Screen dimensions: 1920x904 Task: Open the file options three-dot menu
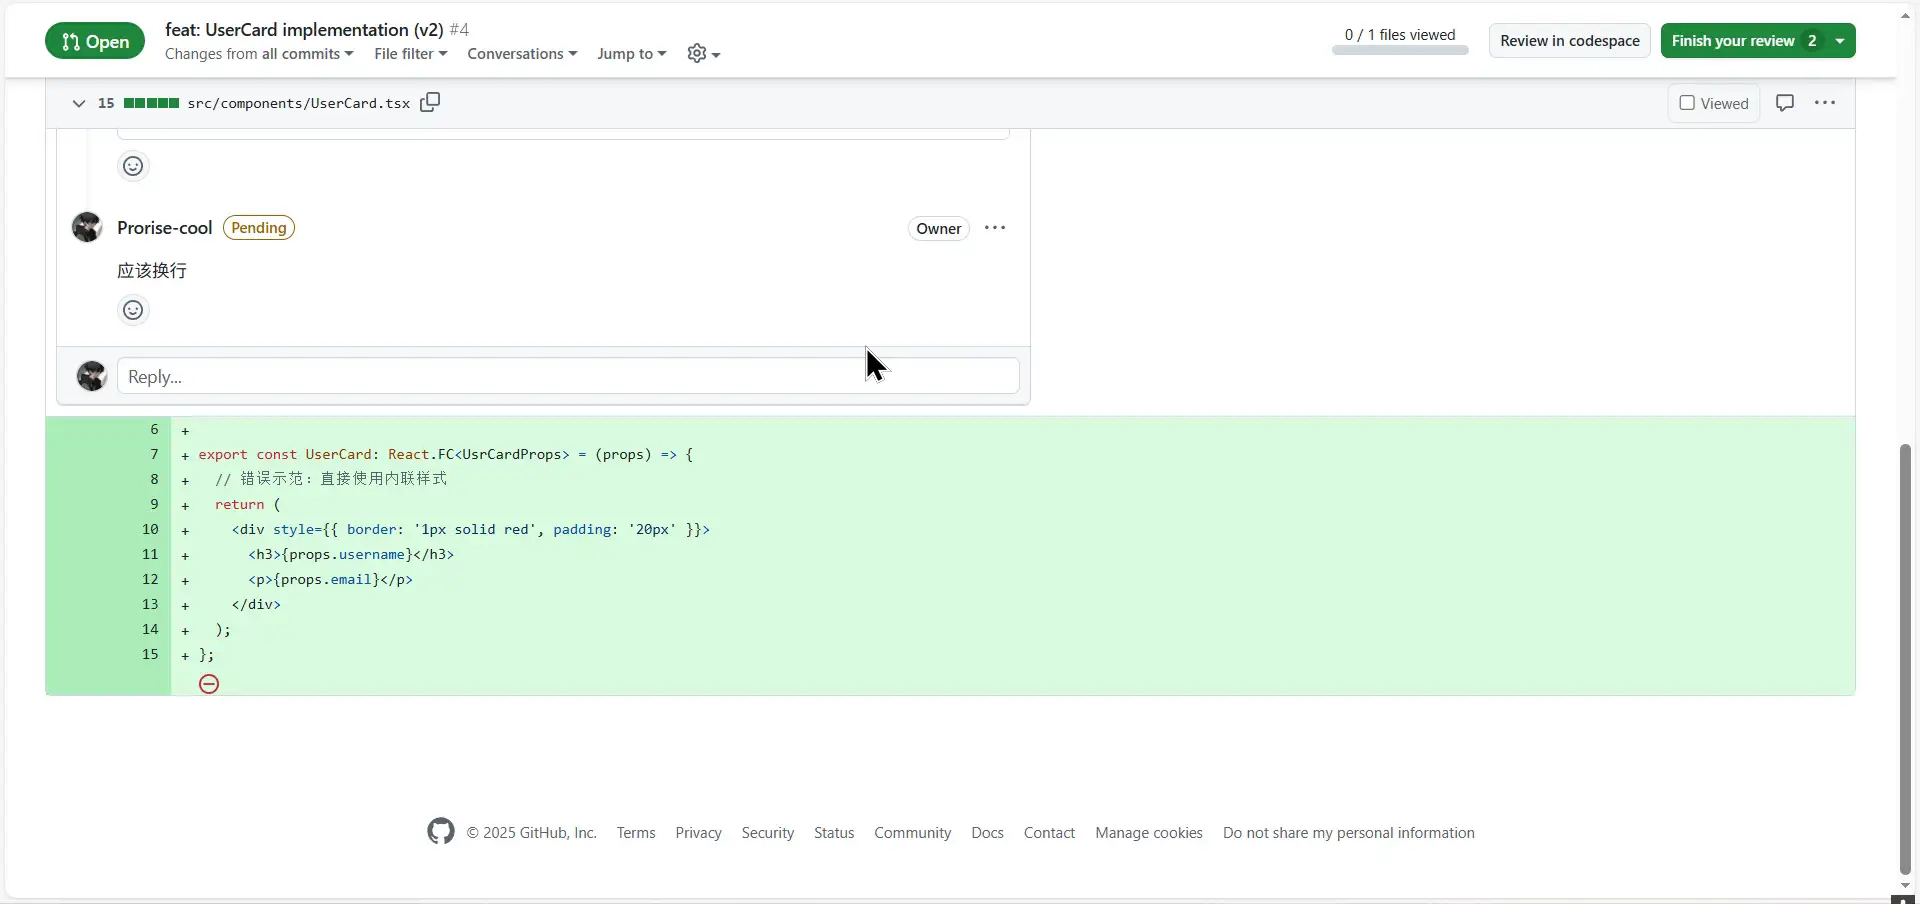tap(1825, 103)
